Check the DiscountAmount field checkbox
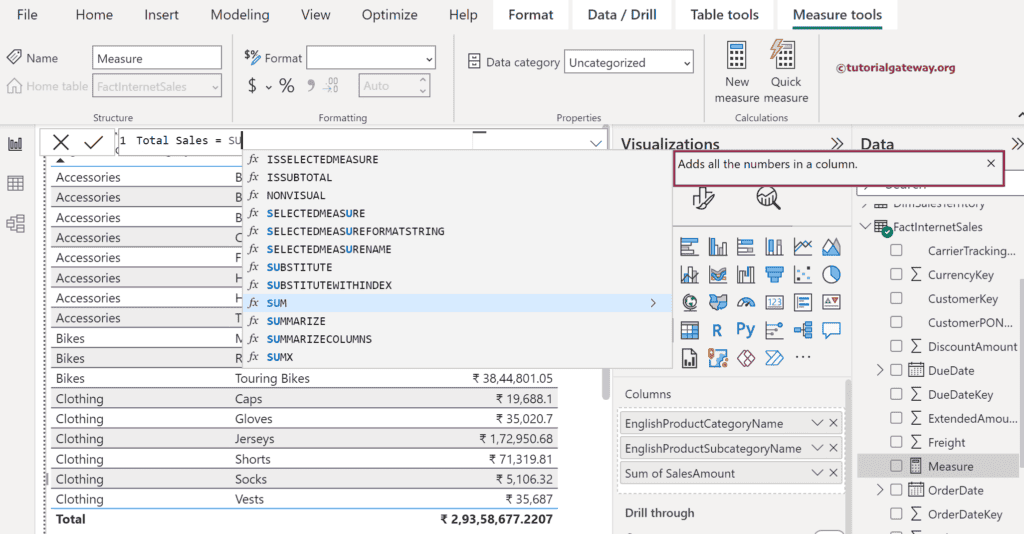This screenshot has height=534, width=1024. click(896, 346)
